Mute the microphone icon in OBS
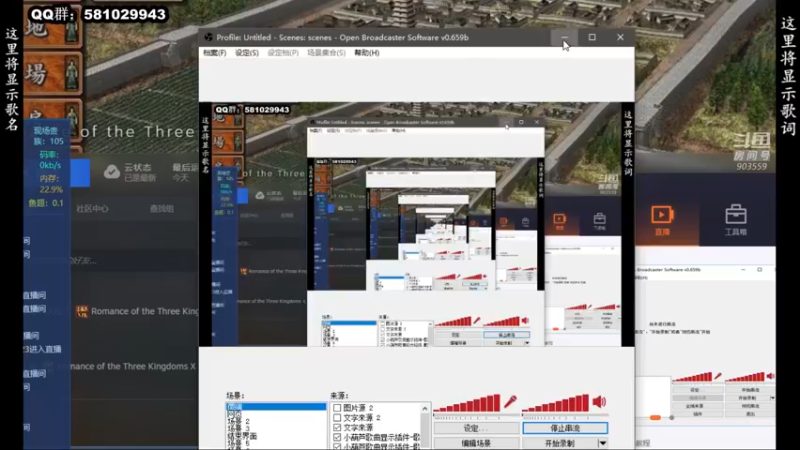The image size is (800, 450). point(510,402)
